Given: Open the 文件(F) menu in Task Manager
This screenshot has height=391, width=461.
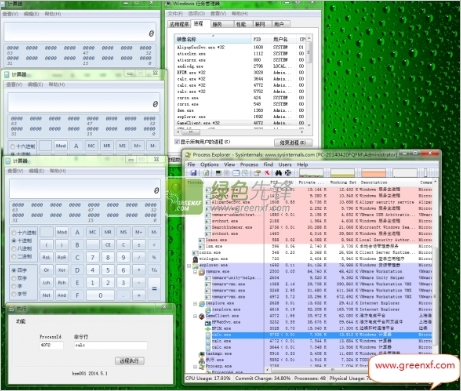Looking at the screenshot, I should coord(175,14).
